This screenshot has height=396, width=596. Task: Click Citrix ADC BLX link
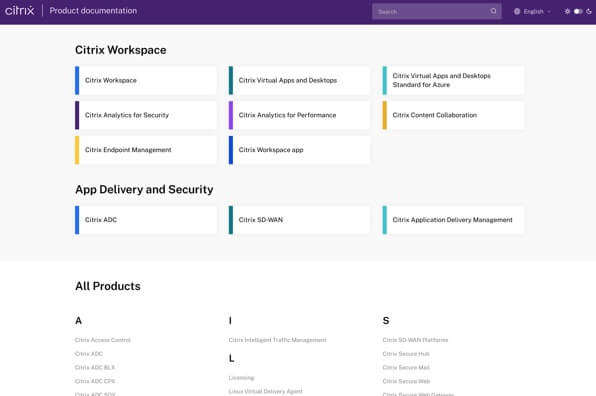point(95,367)
